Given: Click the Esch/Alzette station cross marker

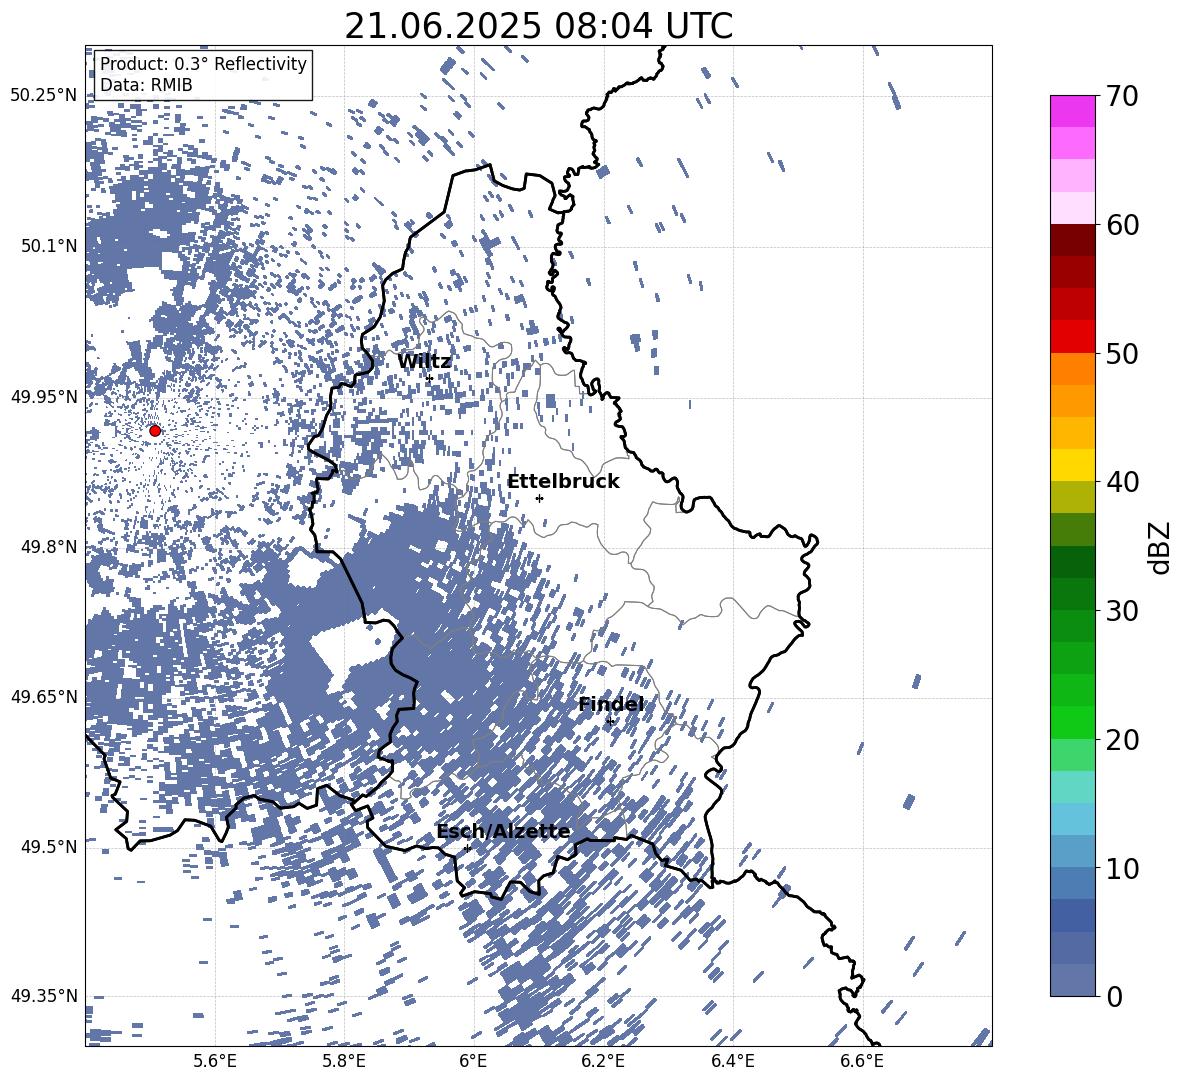Looking at the screenshot, I should (x=467, y=848).
